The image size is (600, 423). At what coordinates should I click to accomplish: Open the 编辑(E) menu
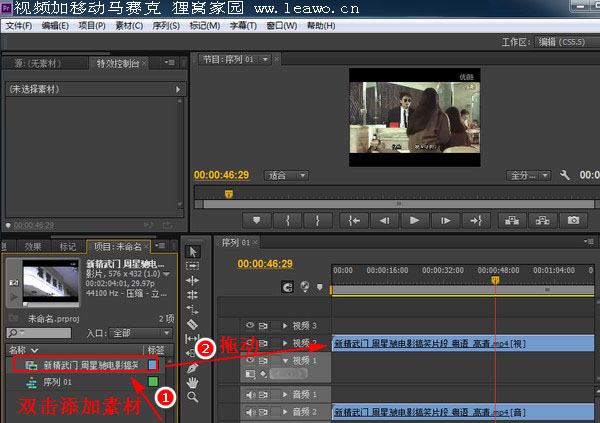(55, 26)
